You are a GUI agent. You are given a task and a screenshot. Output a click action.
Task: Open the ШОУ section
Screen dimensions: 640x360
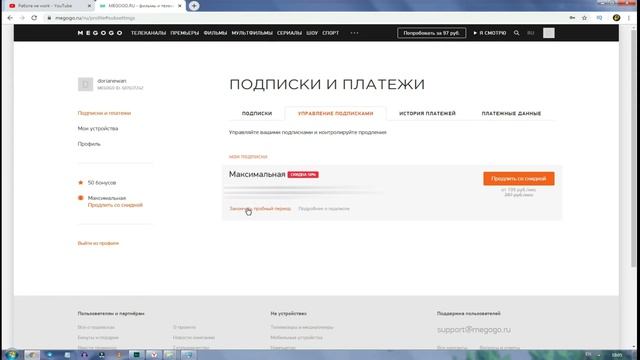pos(312,33)
